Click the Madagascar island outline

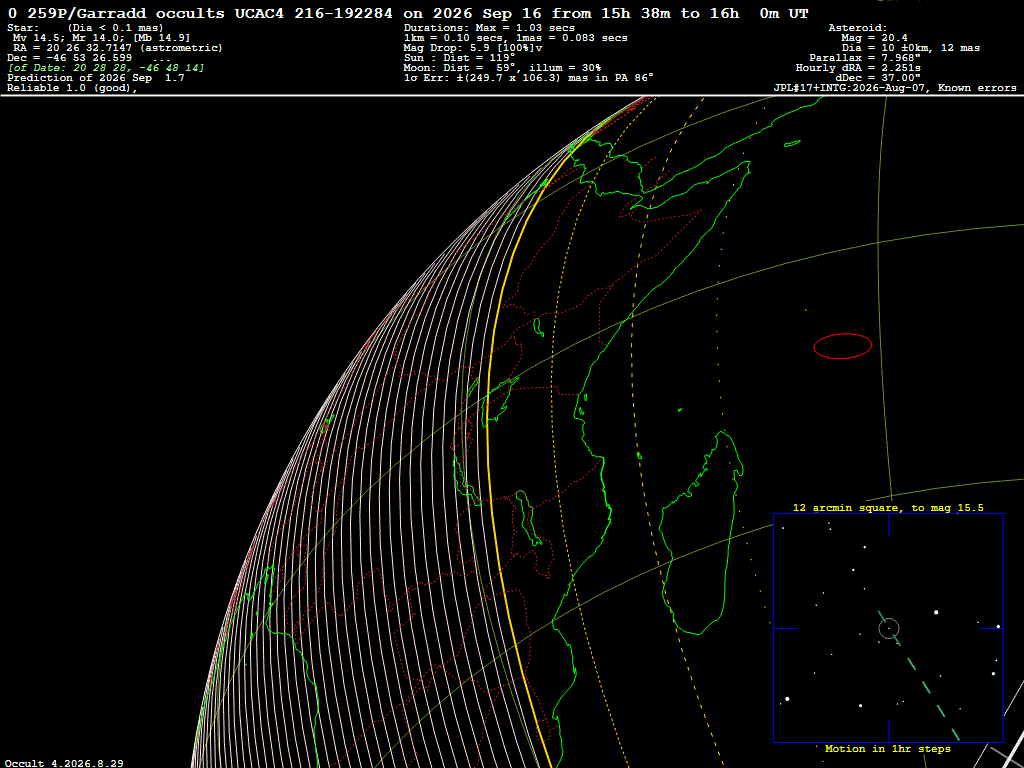click(x=700, y=534)
